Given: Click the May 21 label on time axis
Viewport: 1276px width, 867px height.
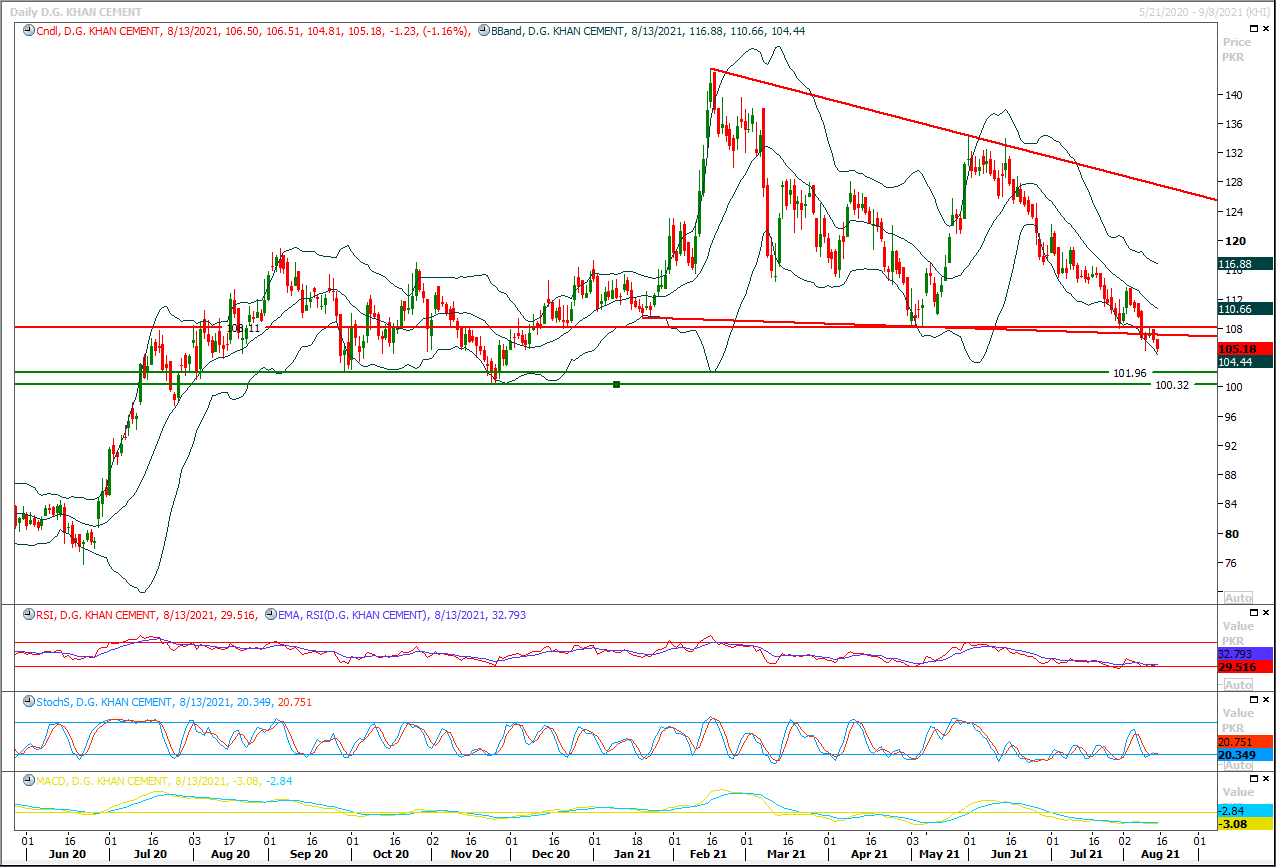Looking at the screenshot, I should [939, 854].
